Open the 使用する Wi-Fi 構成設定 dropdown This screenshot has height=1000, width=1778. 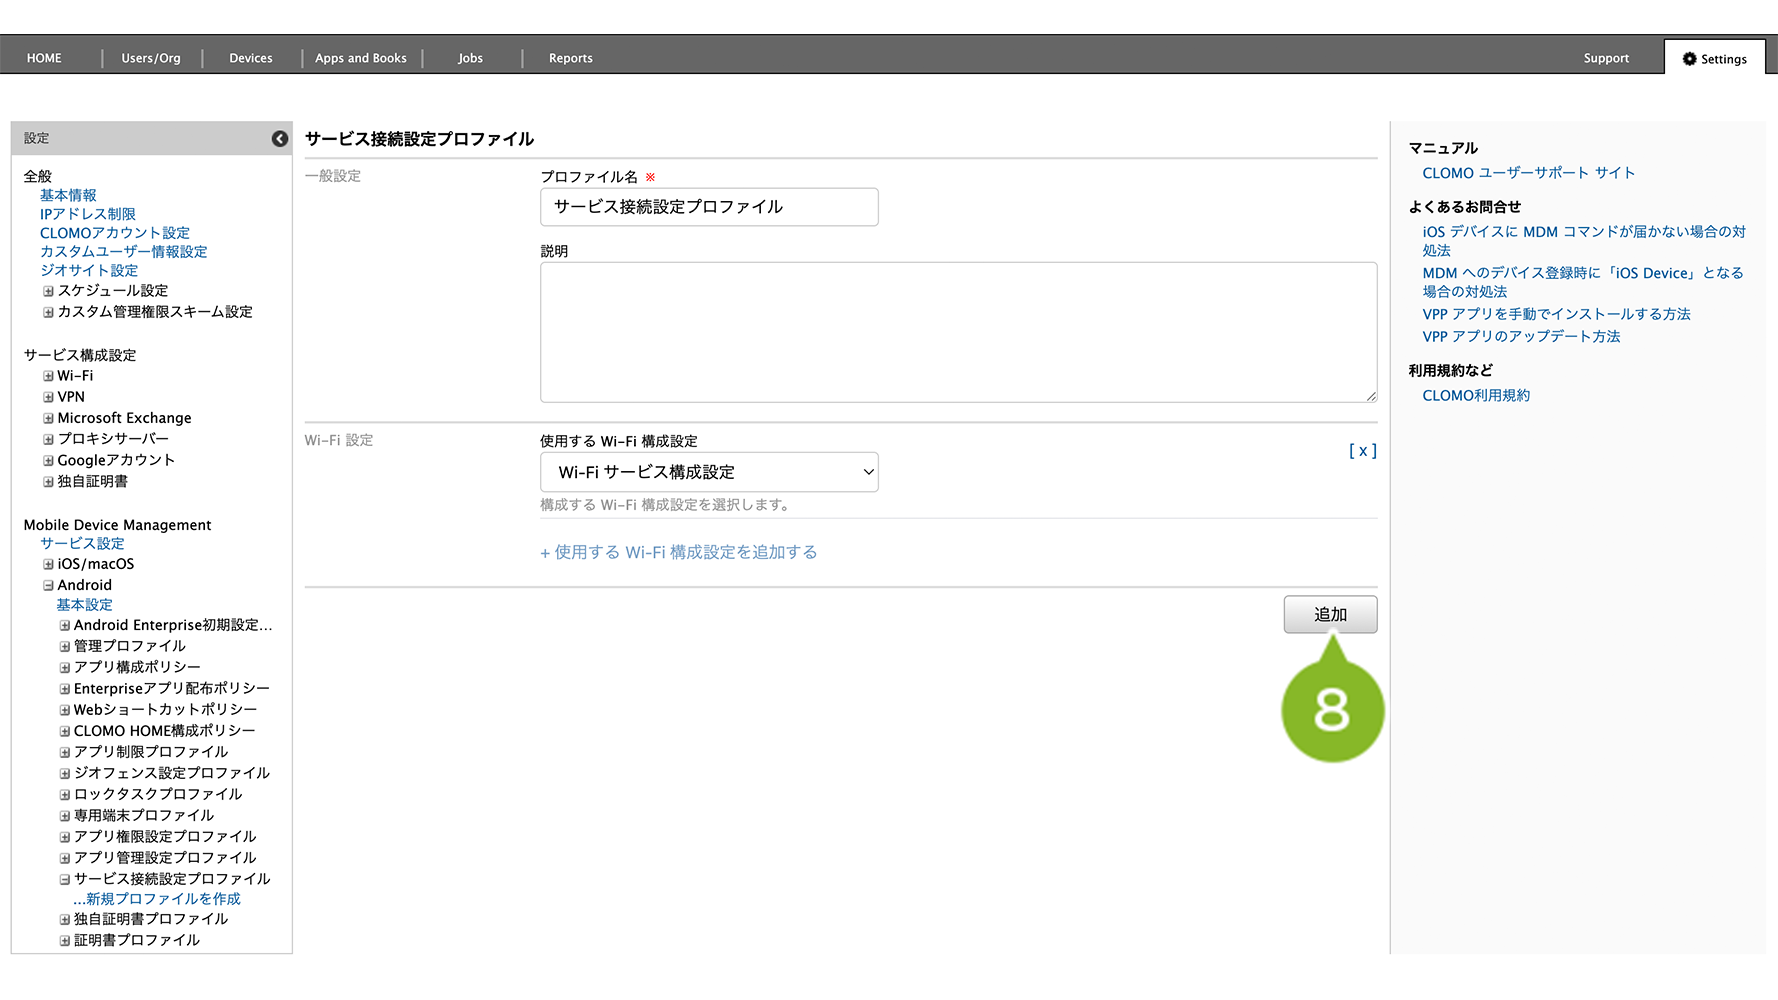[x=709, y=472]
